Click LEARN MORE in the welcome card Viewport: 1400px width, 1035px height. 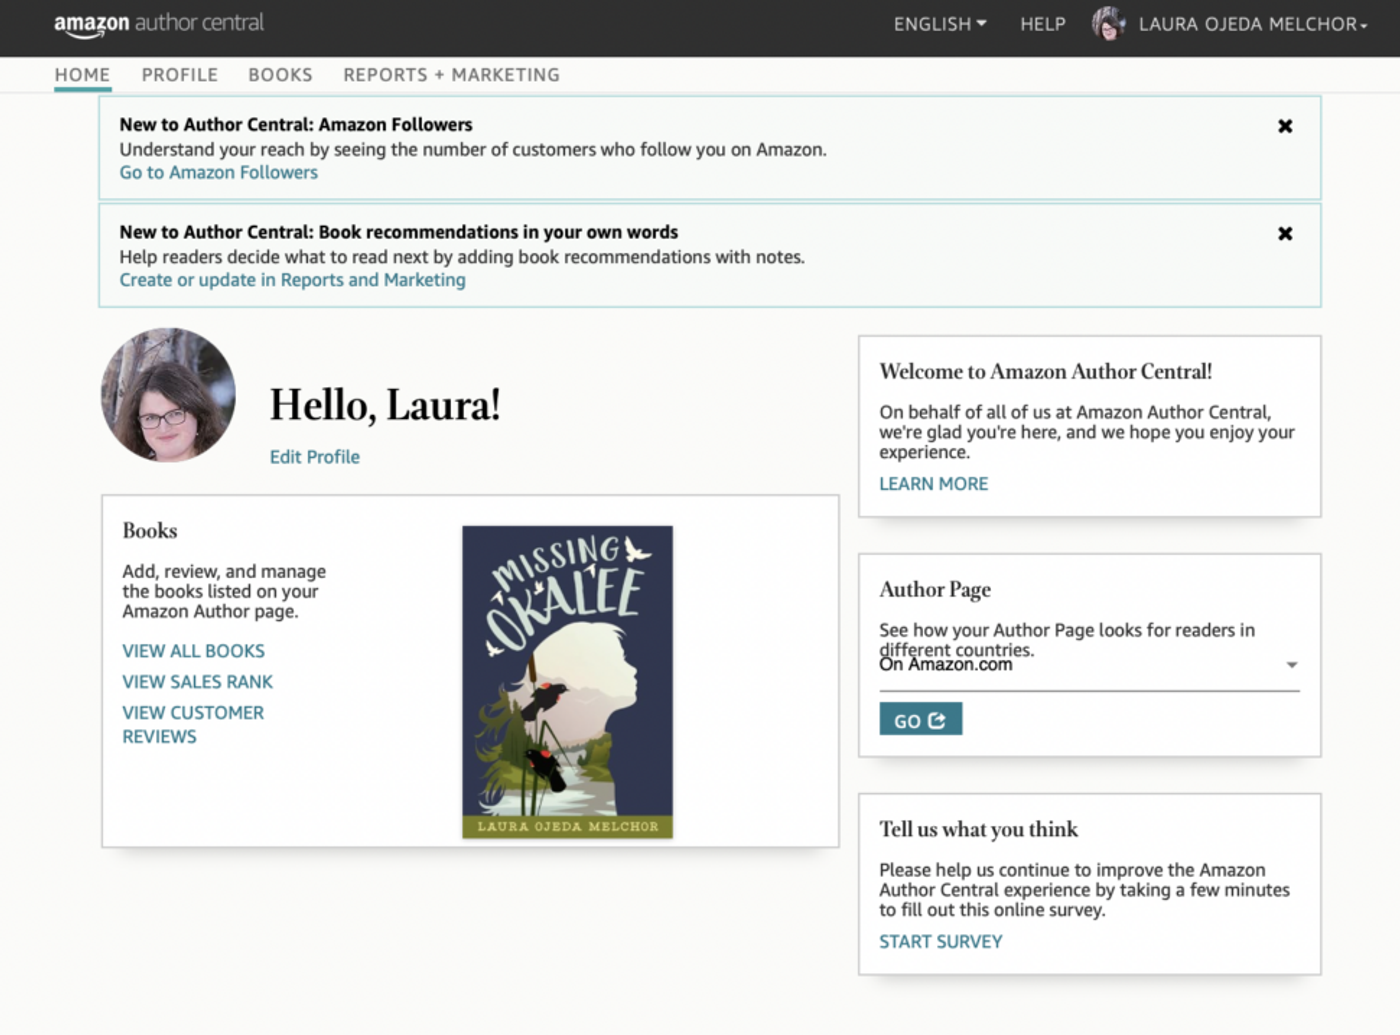(933, 484)
